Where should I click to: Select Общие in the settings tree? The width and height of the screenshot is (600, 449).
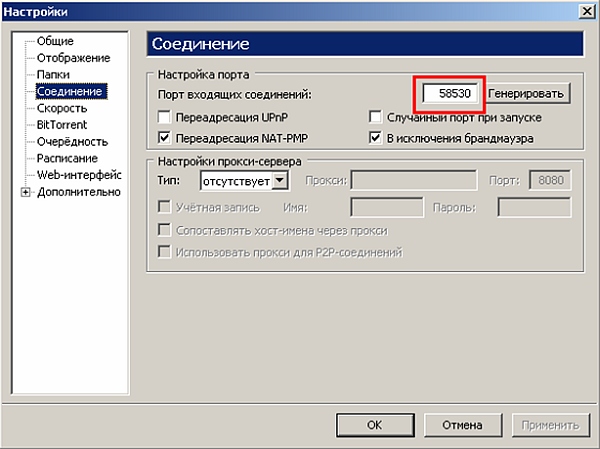click(55, 41)
